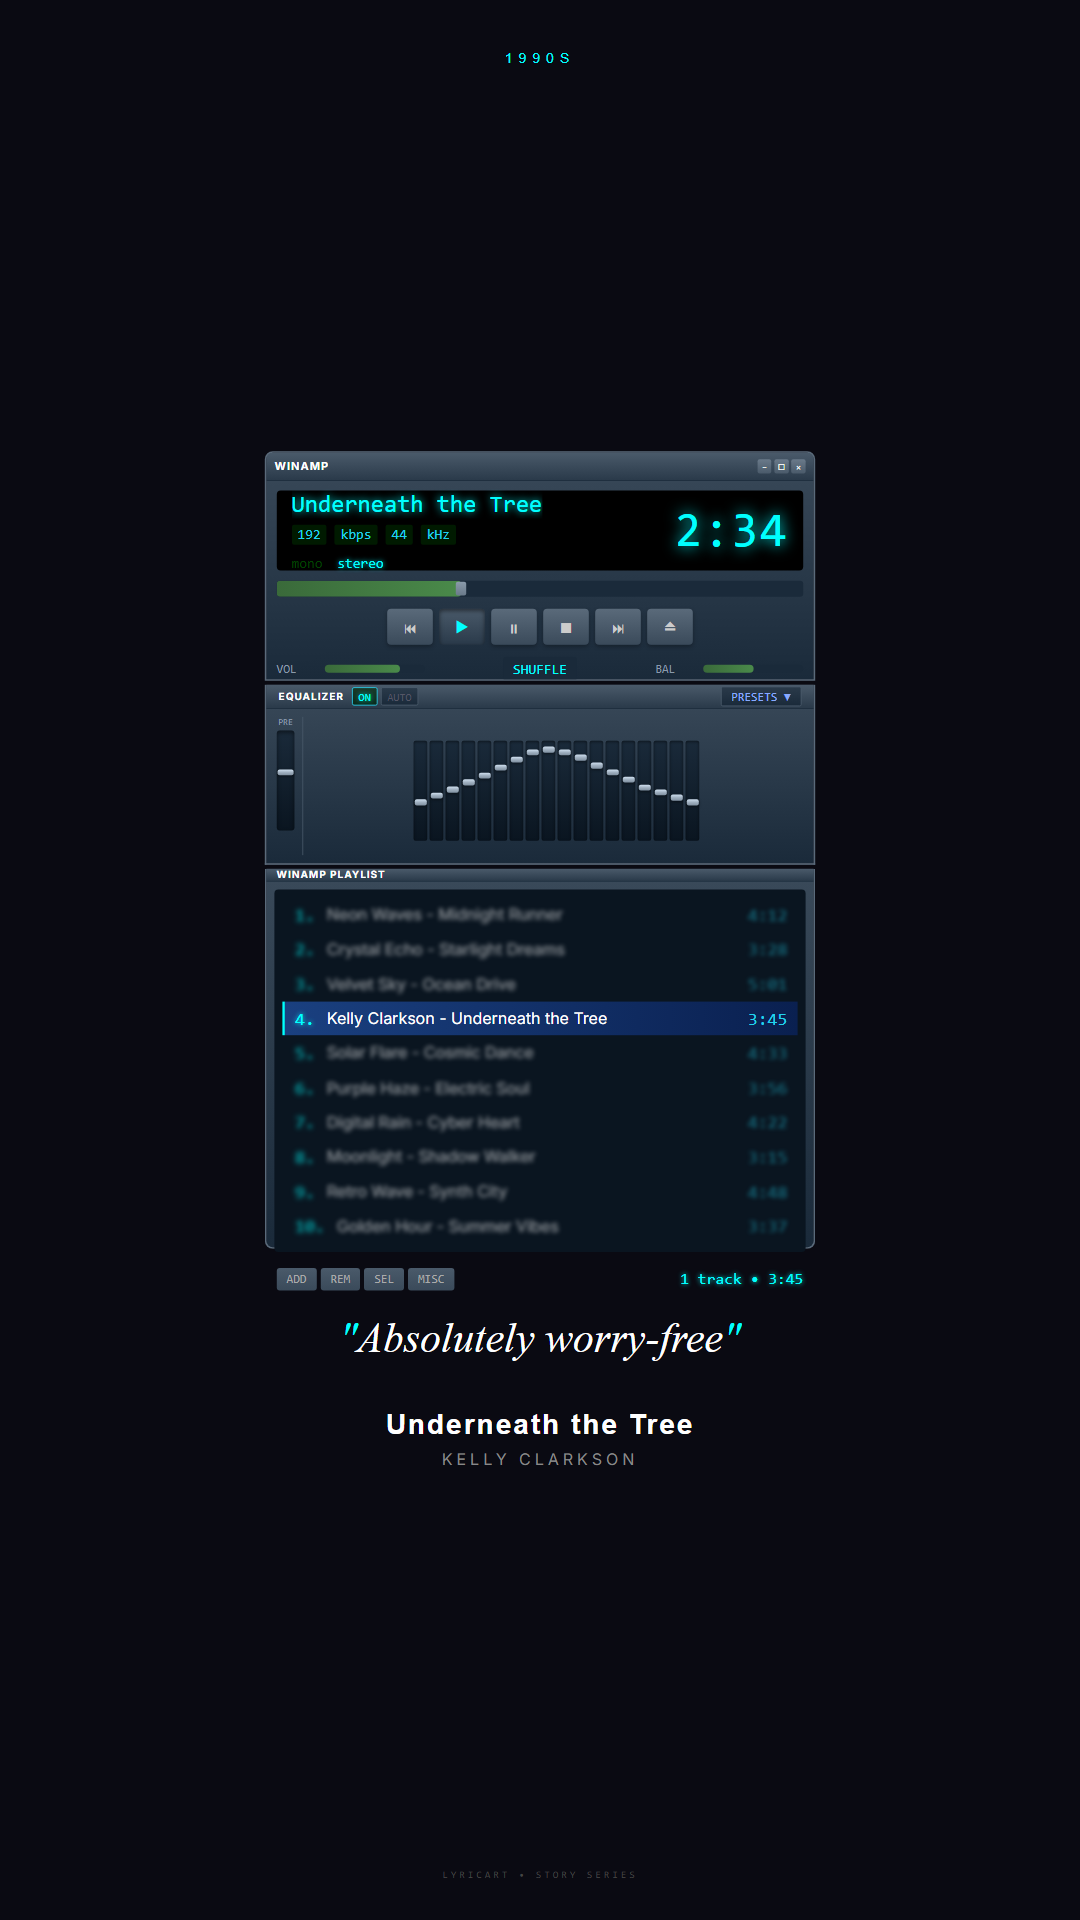Select Purple Haze - Electric Soul track

coord(540,1088)
